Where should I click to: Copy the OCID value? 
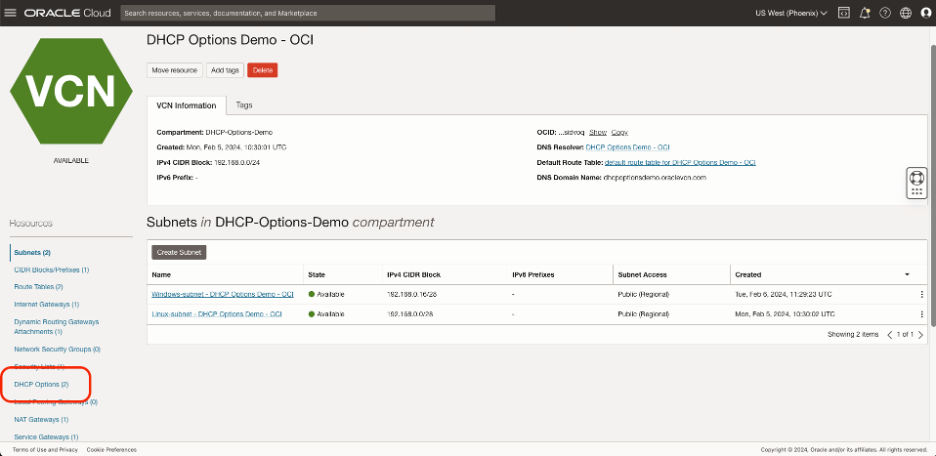(x=620, y=132)
